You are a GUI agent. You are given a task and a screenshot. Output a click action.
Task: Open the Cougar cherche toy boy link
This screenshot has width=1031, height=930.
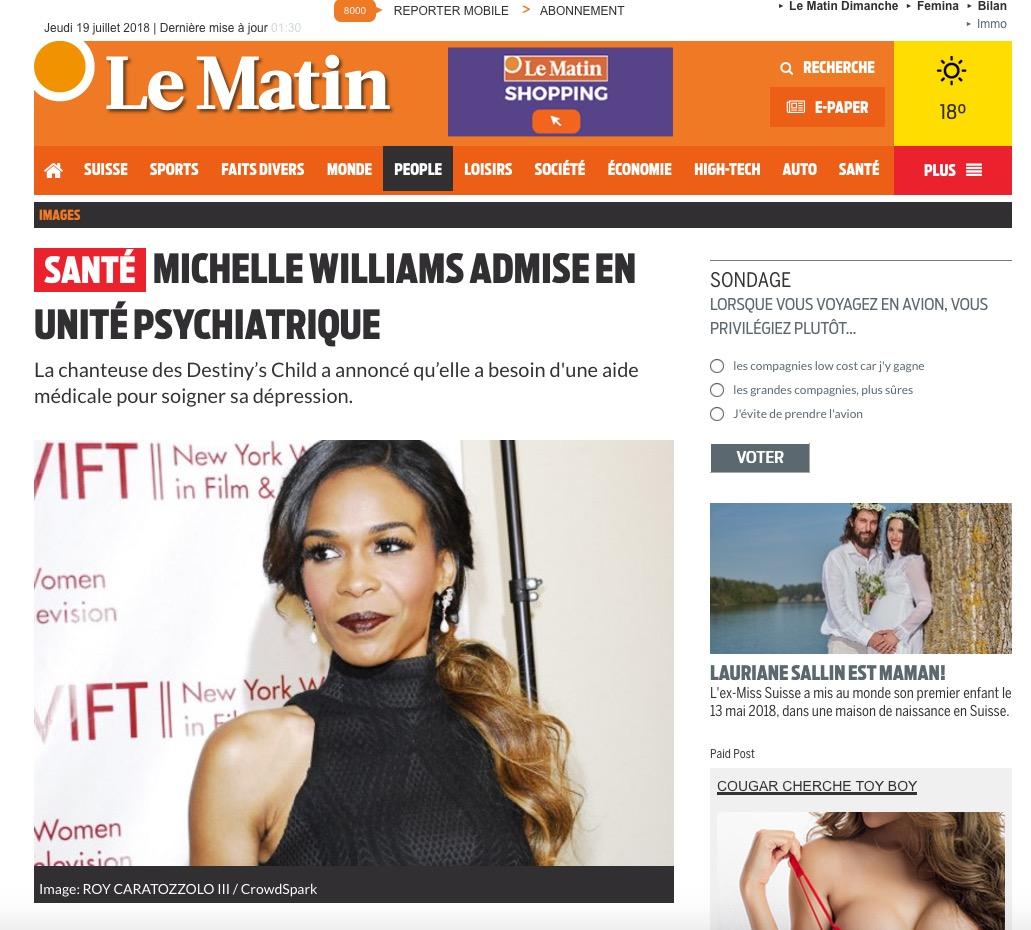[817, 786]
